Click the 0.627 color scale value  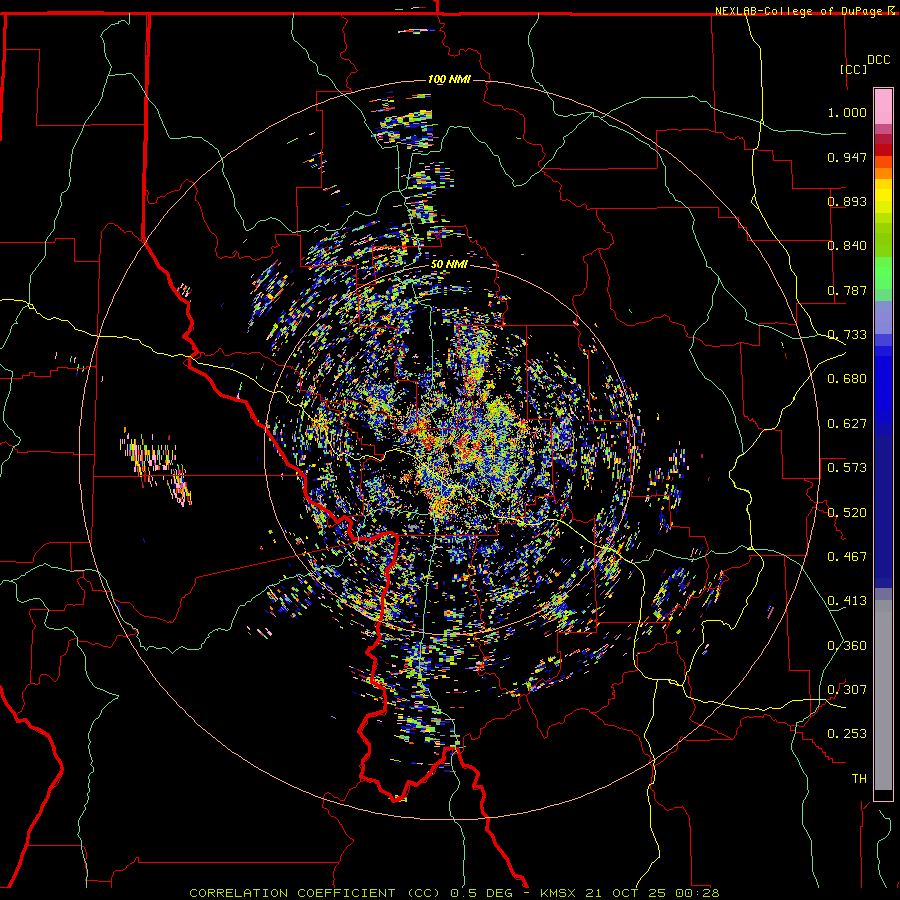[x=847, y=424]
